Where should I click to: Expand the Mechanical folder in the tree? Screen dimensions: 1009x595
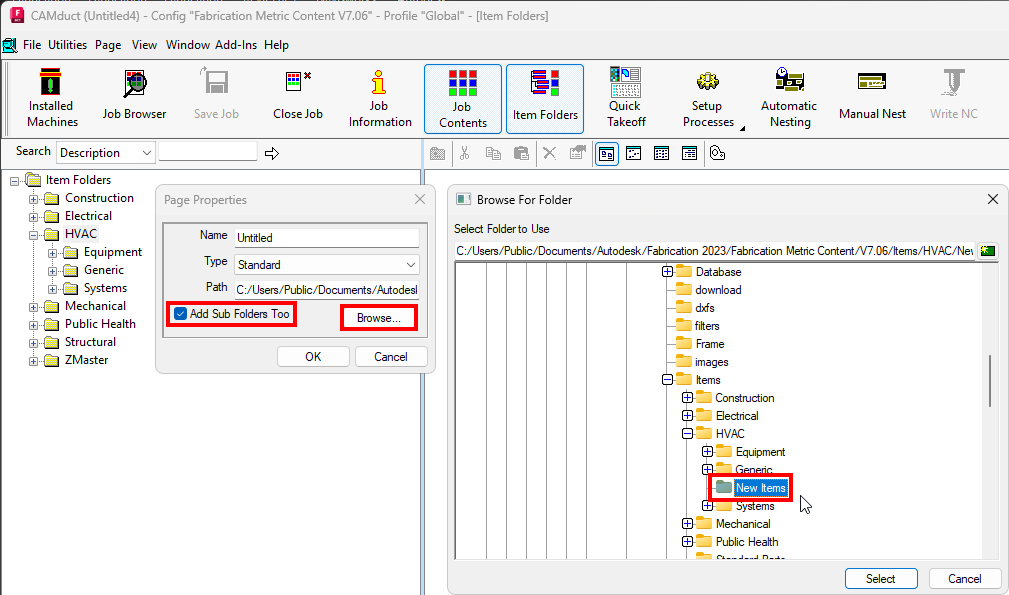coord(34,305)
